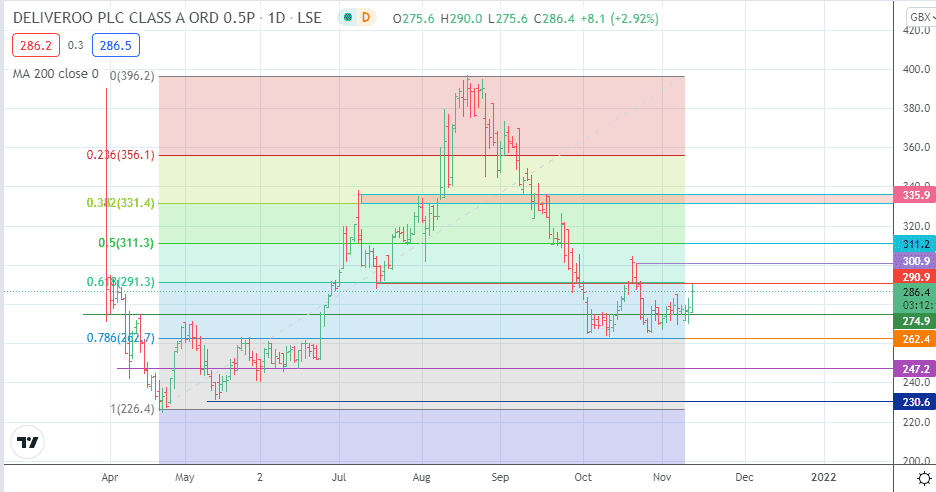The width and height of the screenshot is (936, 492).
Task: Click the 380.0 value on the price scale
Action: click(916, 108)
